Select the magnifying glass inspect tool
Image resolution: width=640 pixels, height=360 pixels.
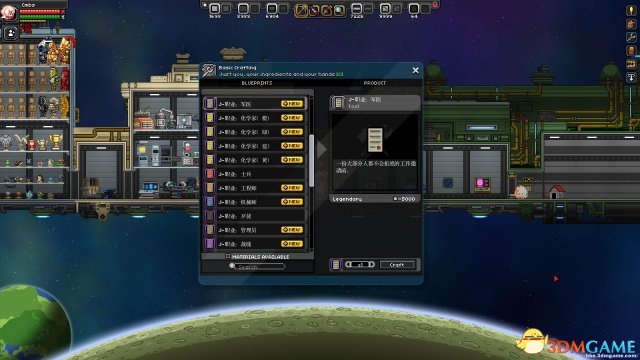click(x=339, y=10)
